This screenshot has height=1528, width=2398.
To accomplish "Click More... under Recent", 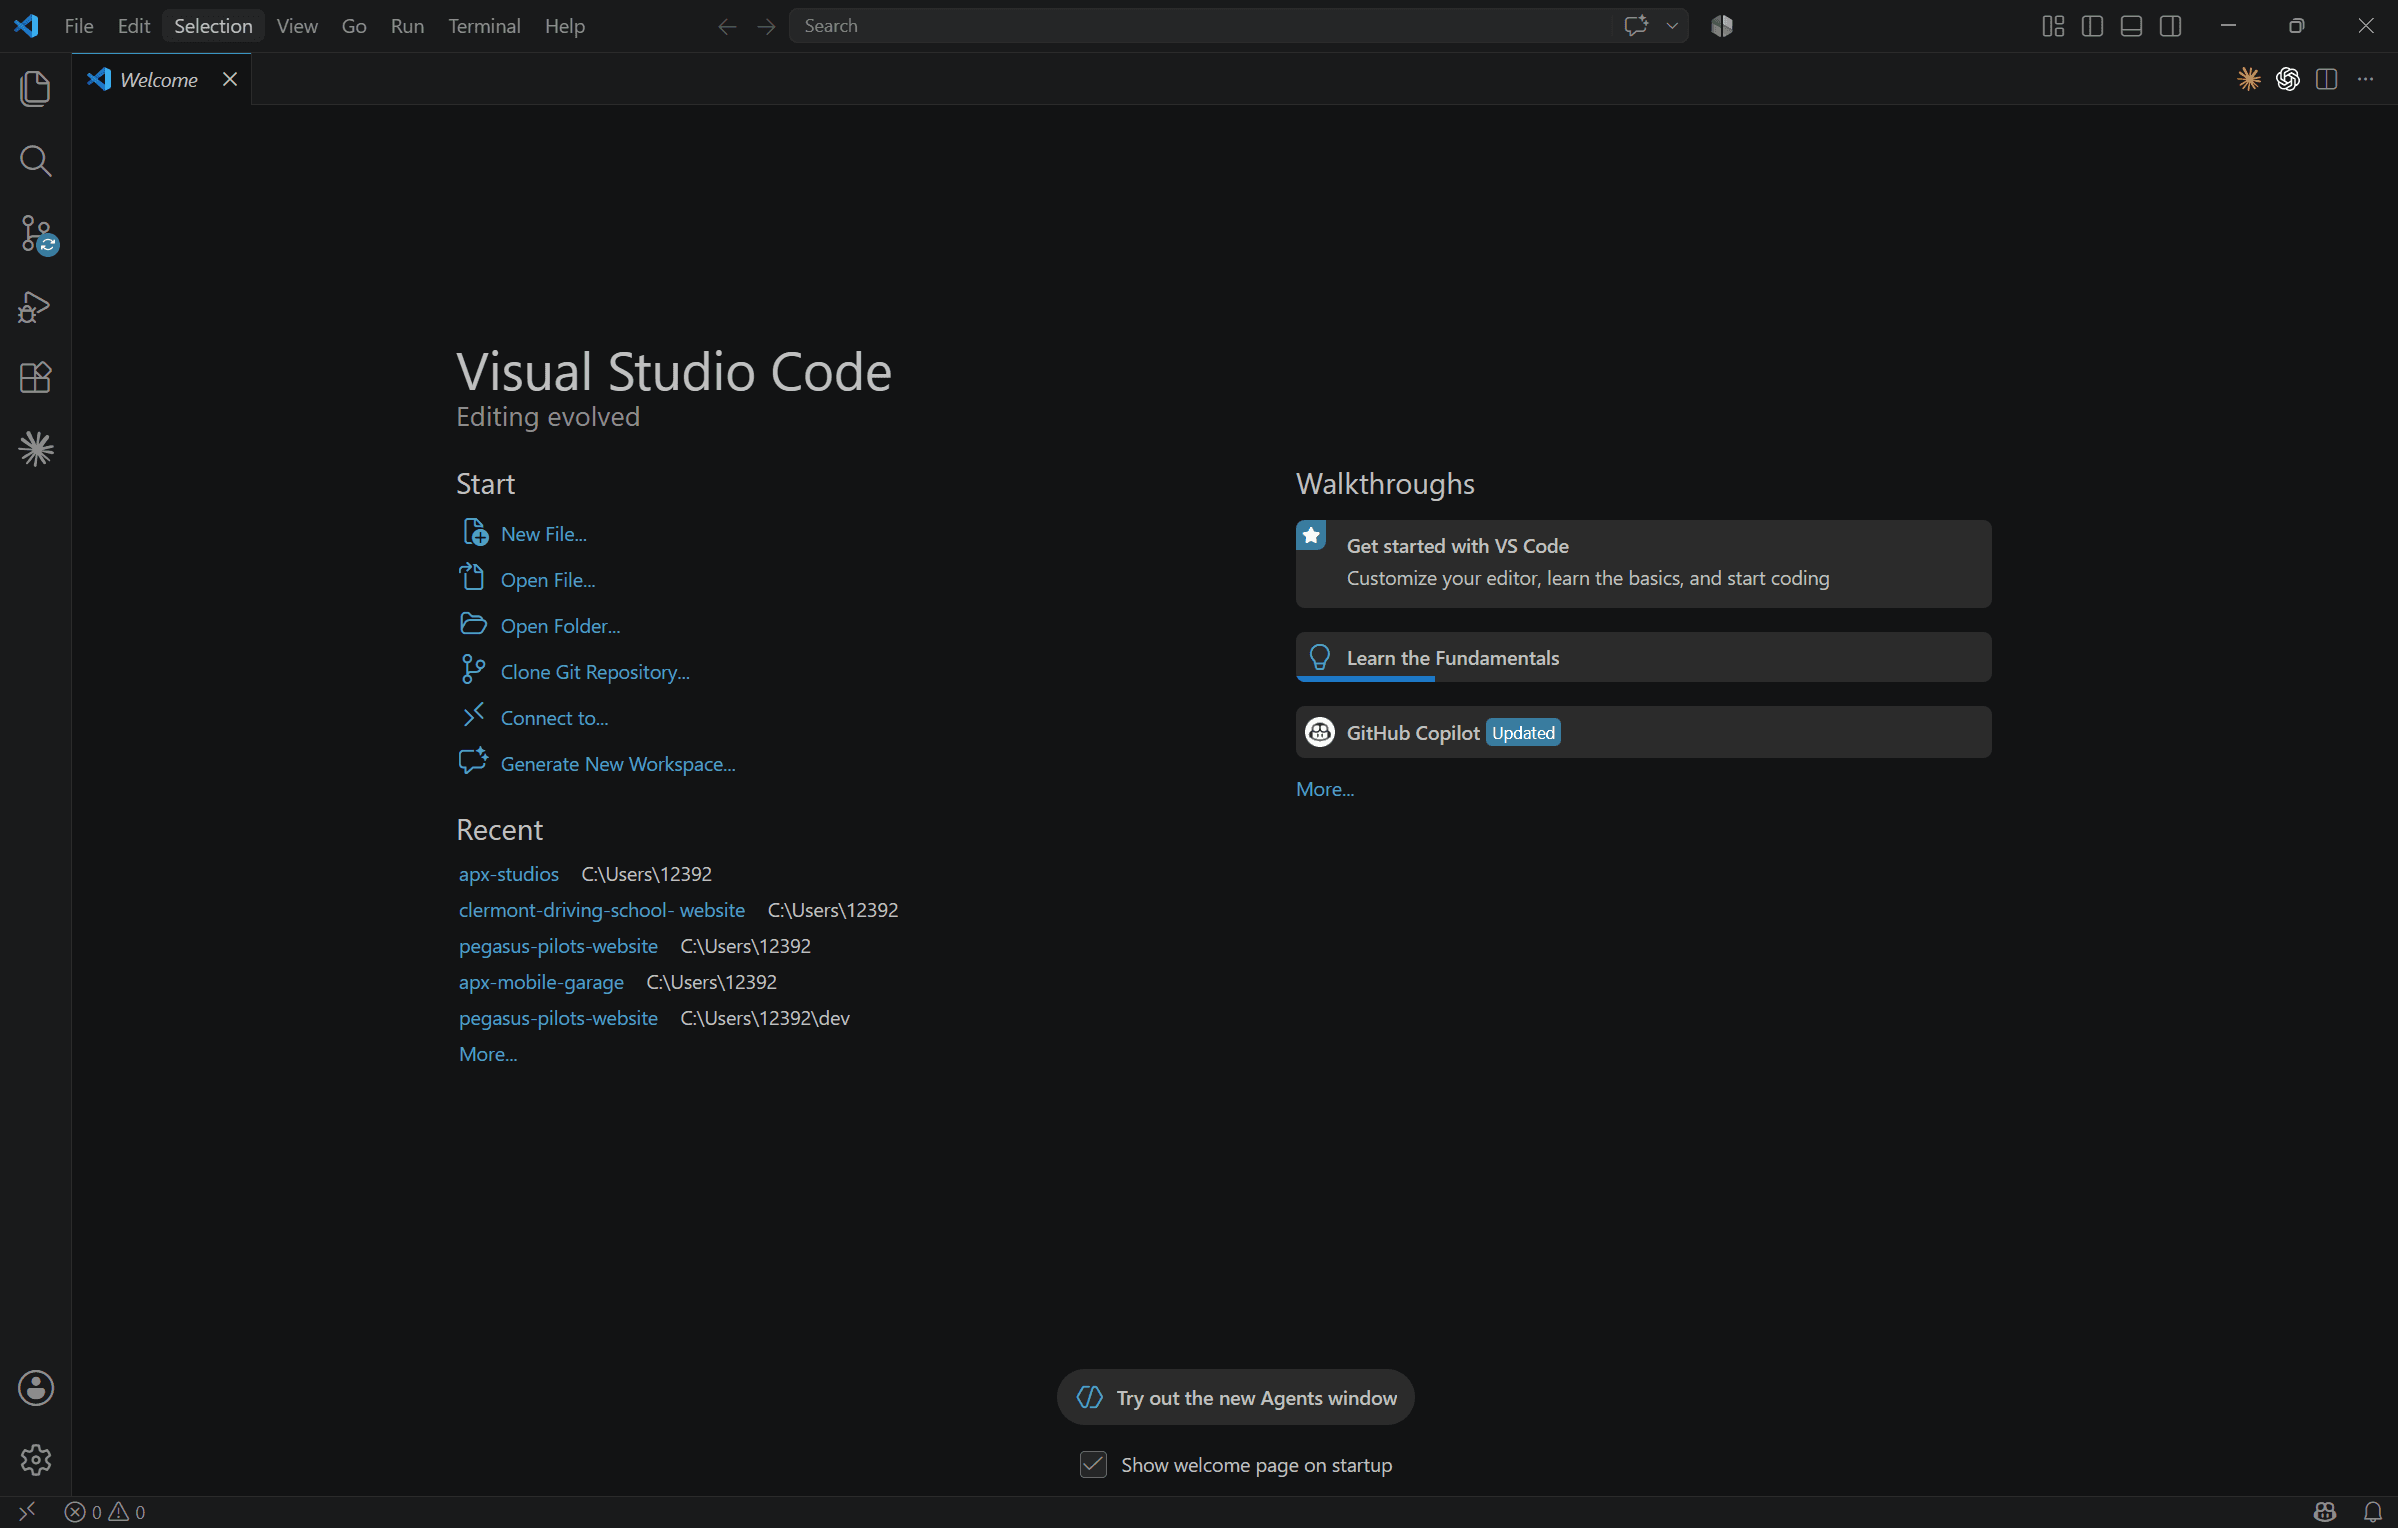I will point(488,1054).
